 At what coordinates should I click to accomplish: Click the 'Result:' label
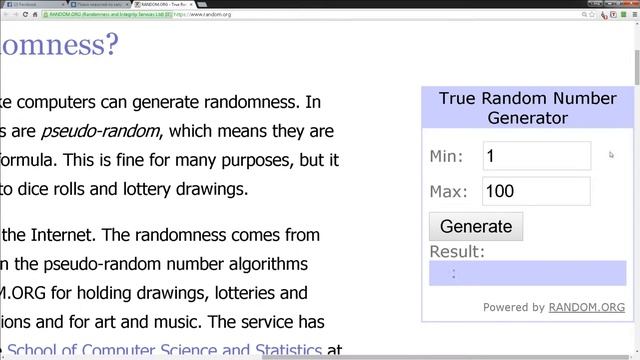pos(457,251)
